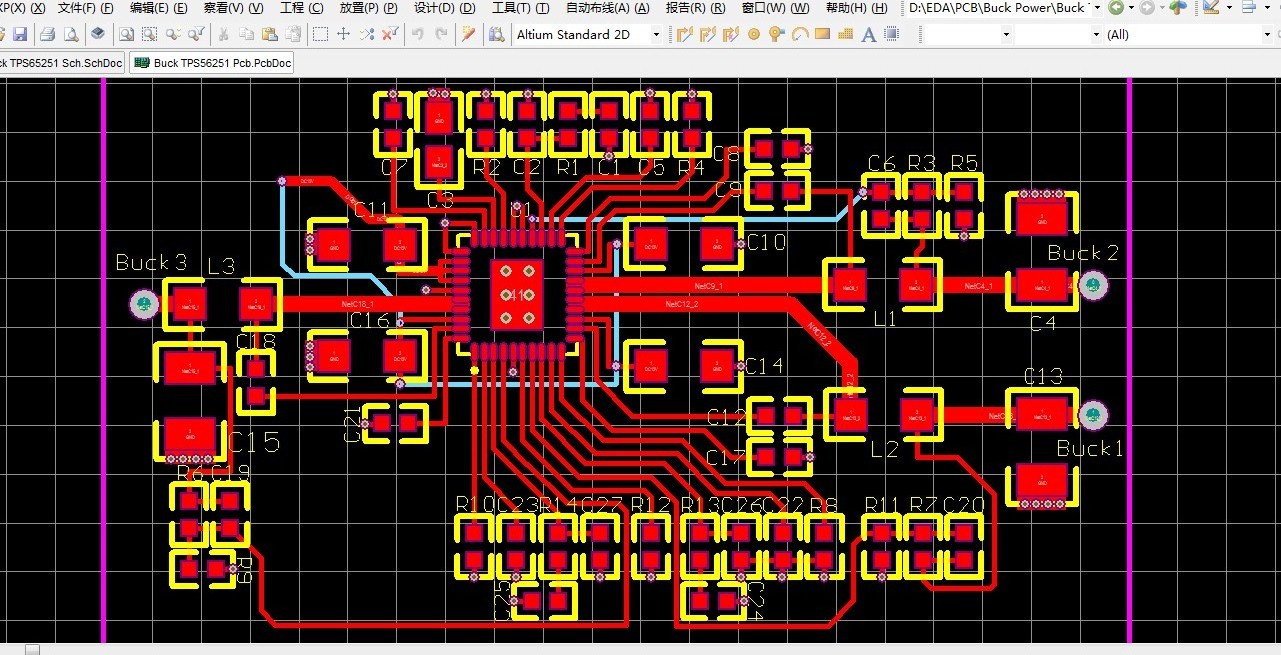Open the 报告(R) menu

pyautogui.click(x=695, y=8)
